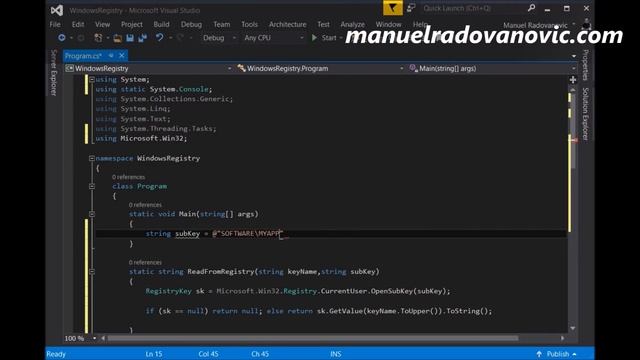640x360 pixels.
Task: Click the split editor plus icon
Action: coord(573,80)
